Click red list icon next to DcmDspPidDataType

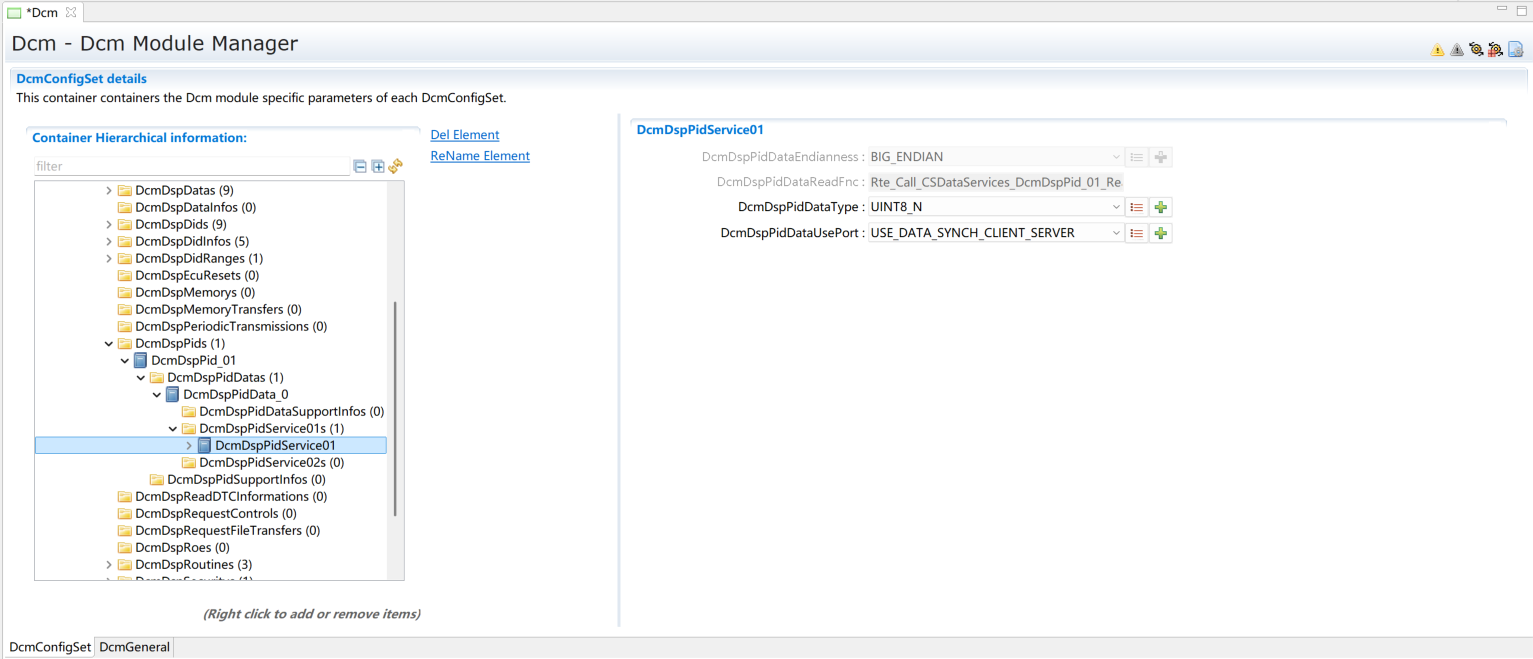1136,207
